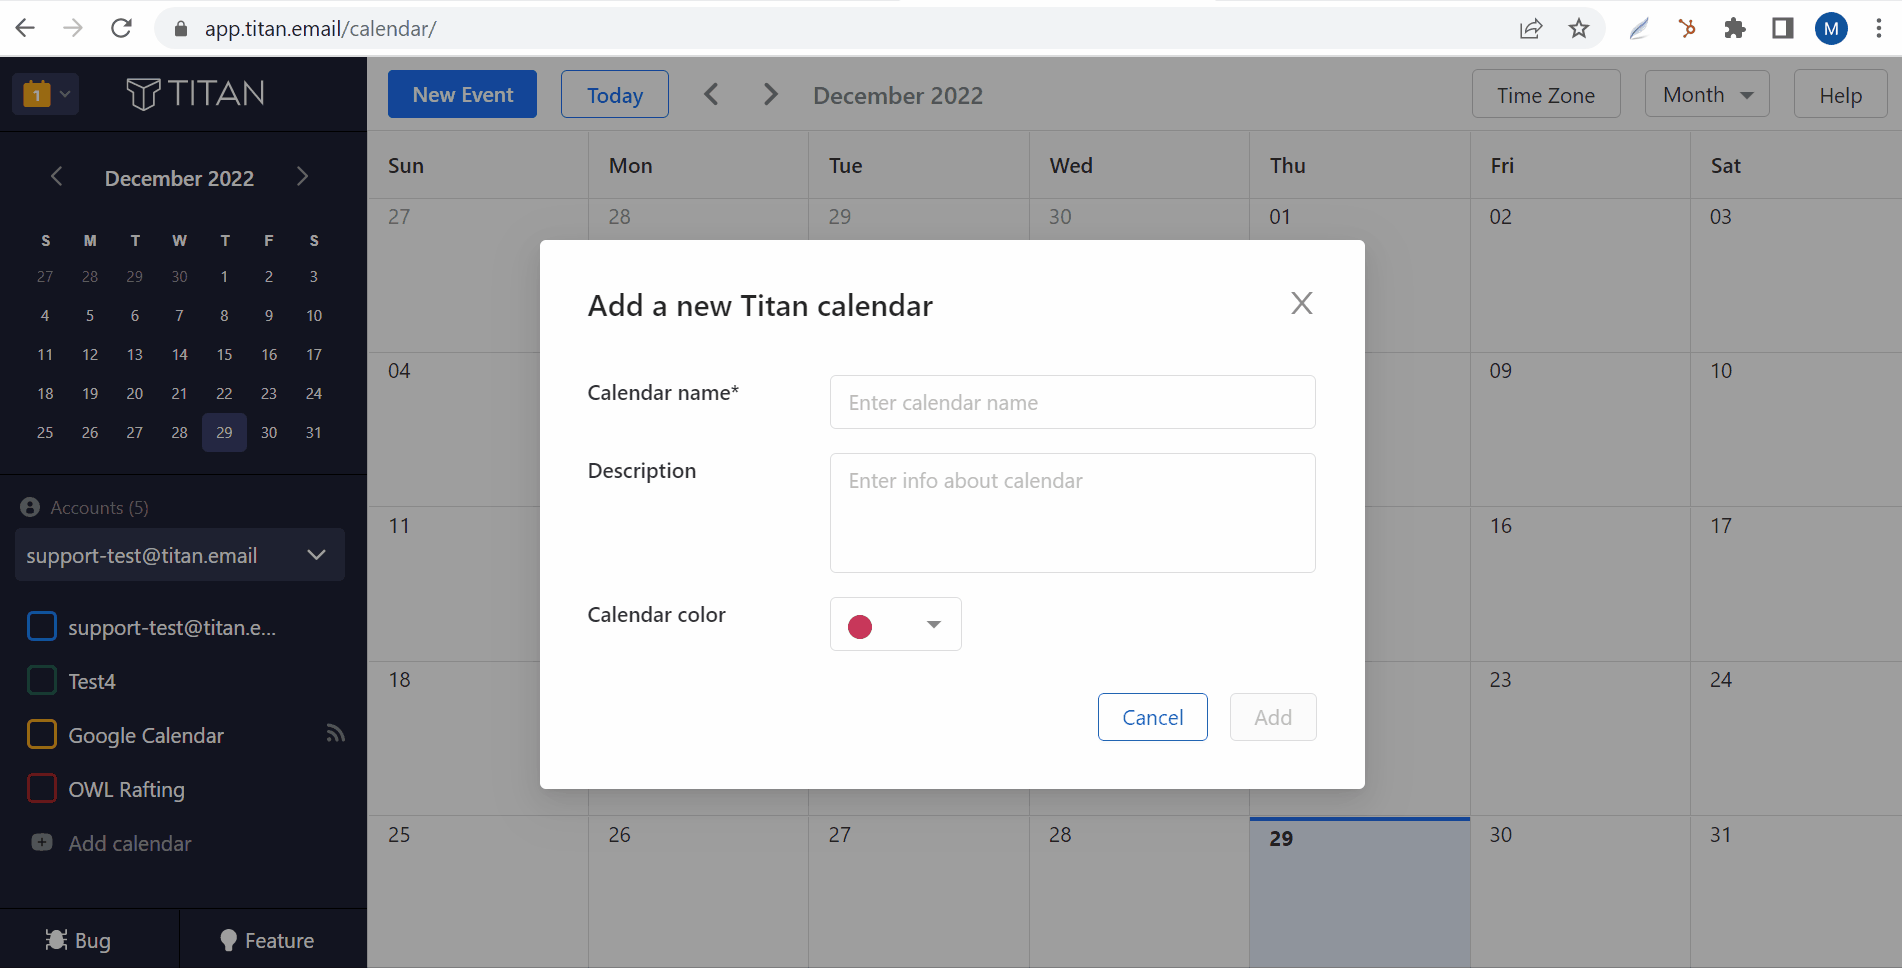Click the Add calendar link
The height and width of the screenshot is (968, 1902).
click(x=130, y=843)
